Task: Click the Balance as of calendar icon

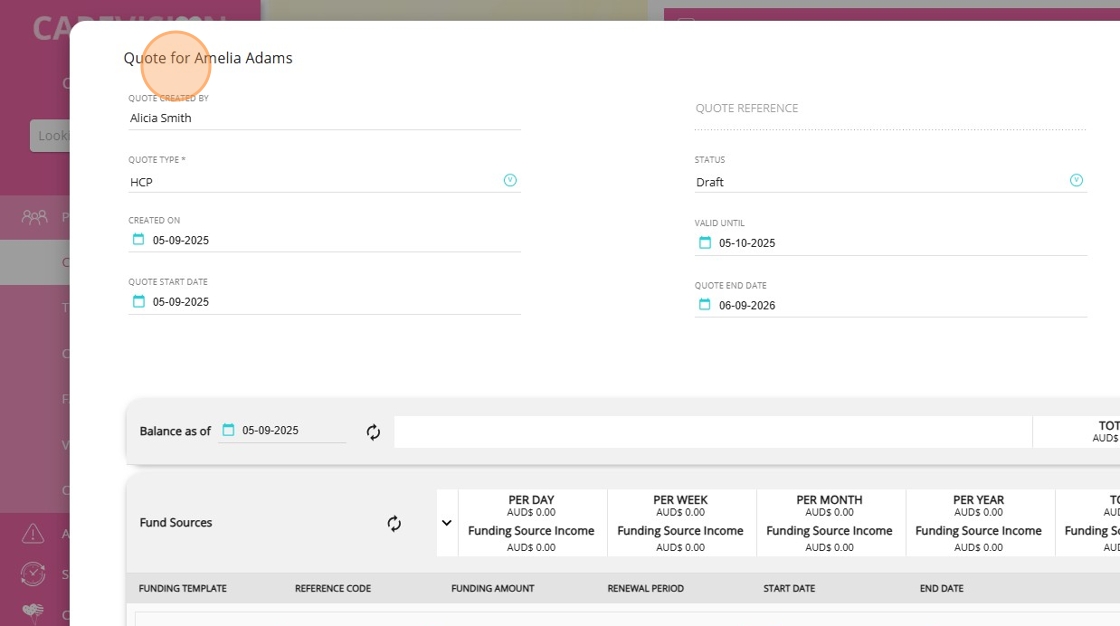Action: click(x=228, y=430)
